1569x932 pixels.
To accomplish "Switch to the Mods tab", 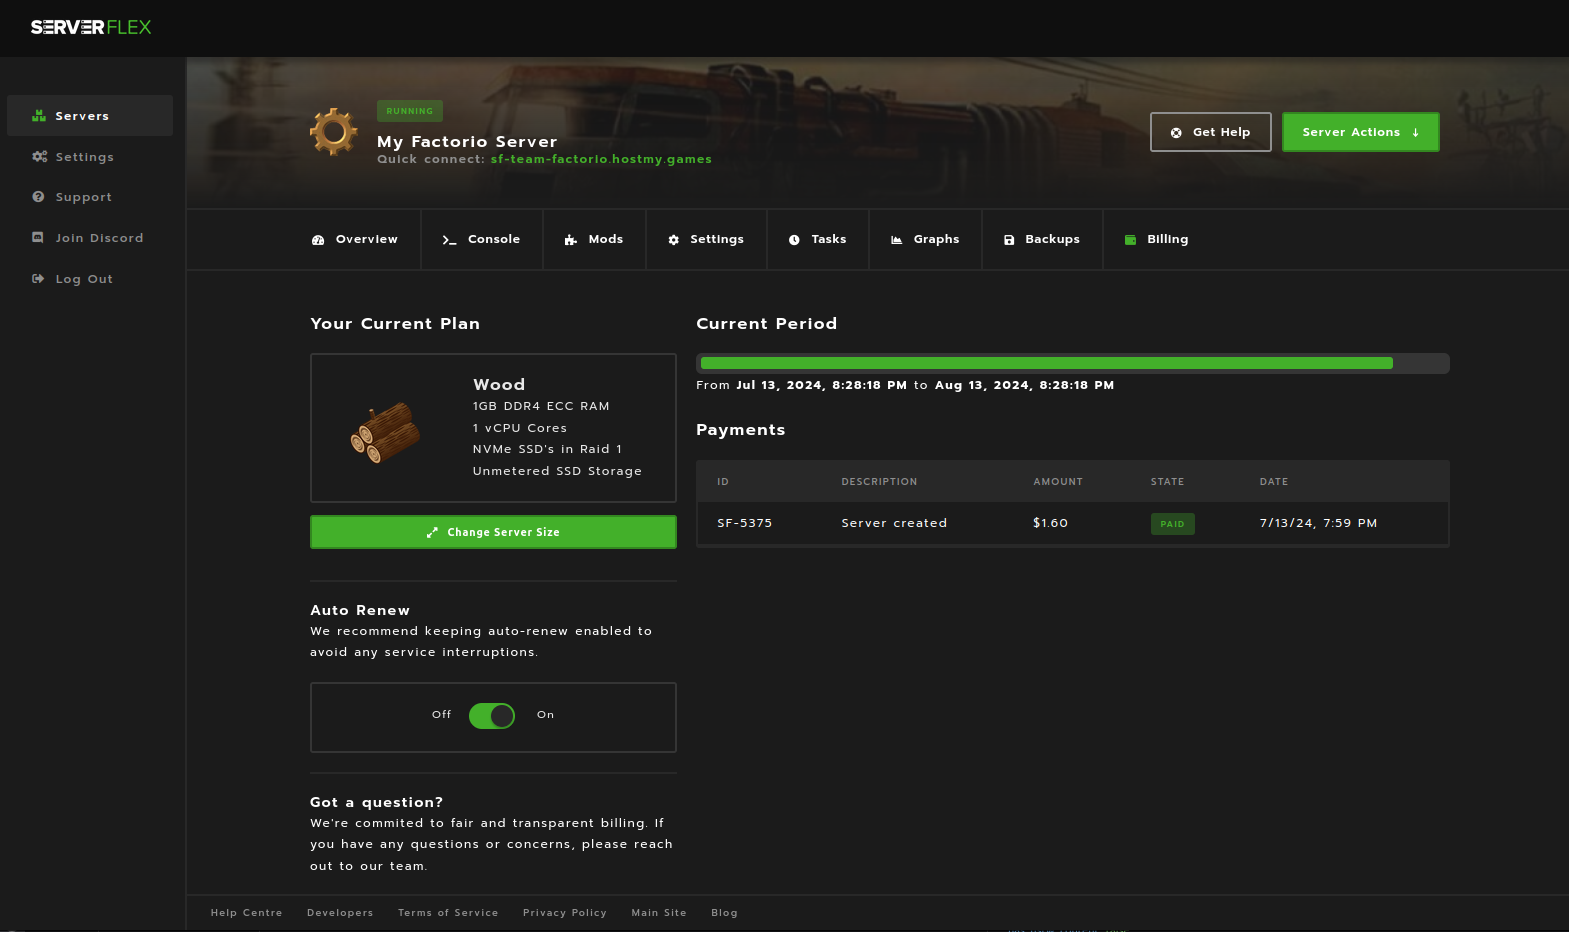I will [x=594, y=240].
